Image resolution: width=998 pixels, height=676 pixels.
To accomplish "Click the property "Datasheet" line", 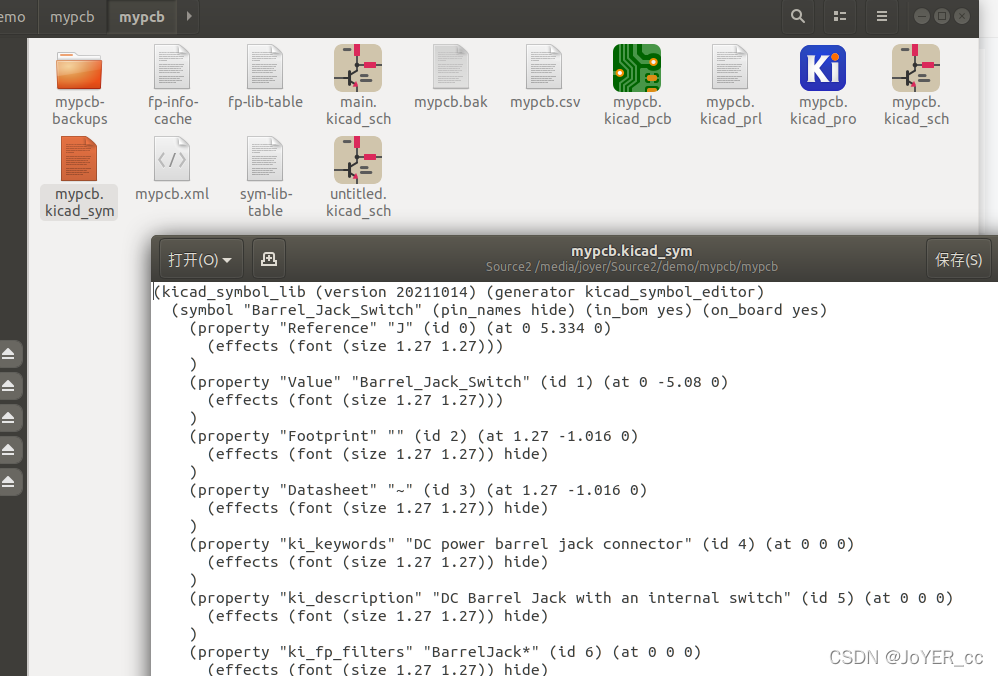I will pos(418,490).
